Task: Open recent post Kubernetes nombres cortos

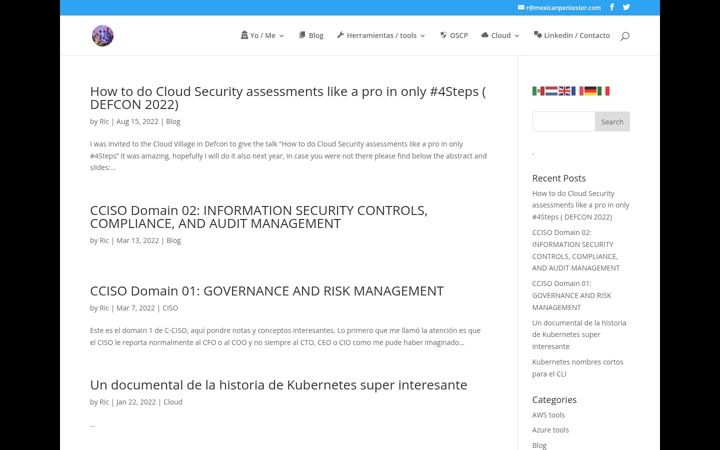Action: (x=578, y=367)
